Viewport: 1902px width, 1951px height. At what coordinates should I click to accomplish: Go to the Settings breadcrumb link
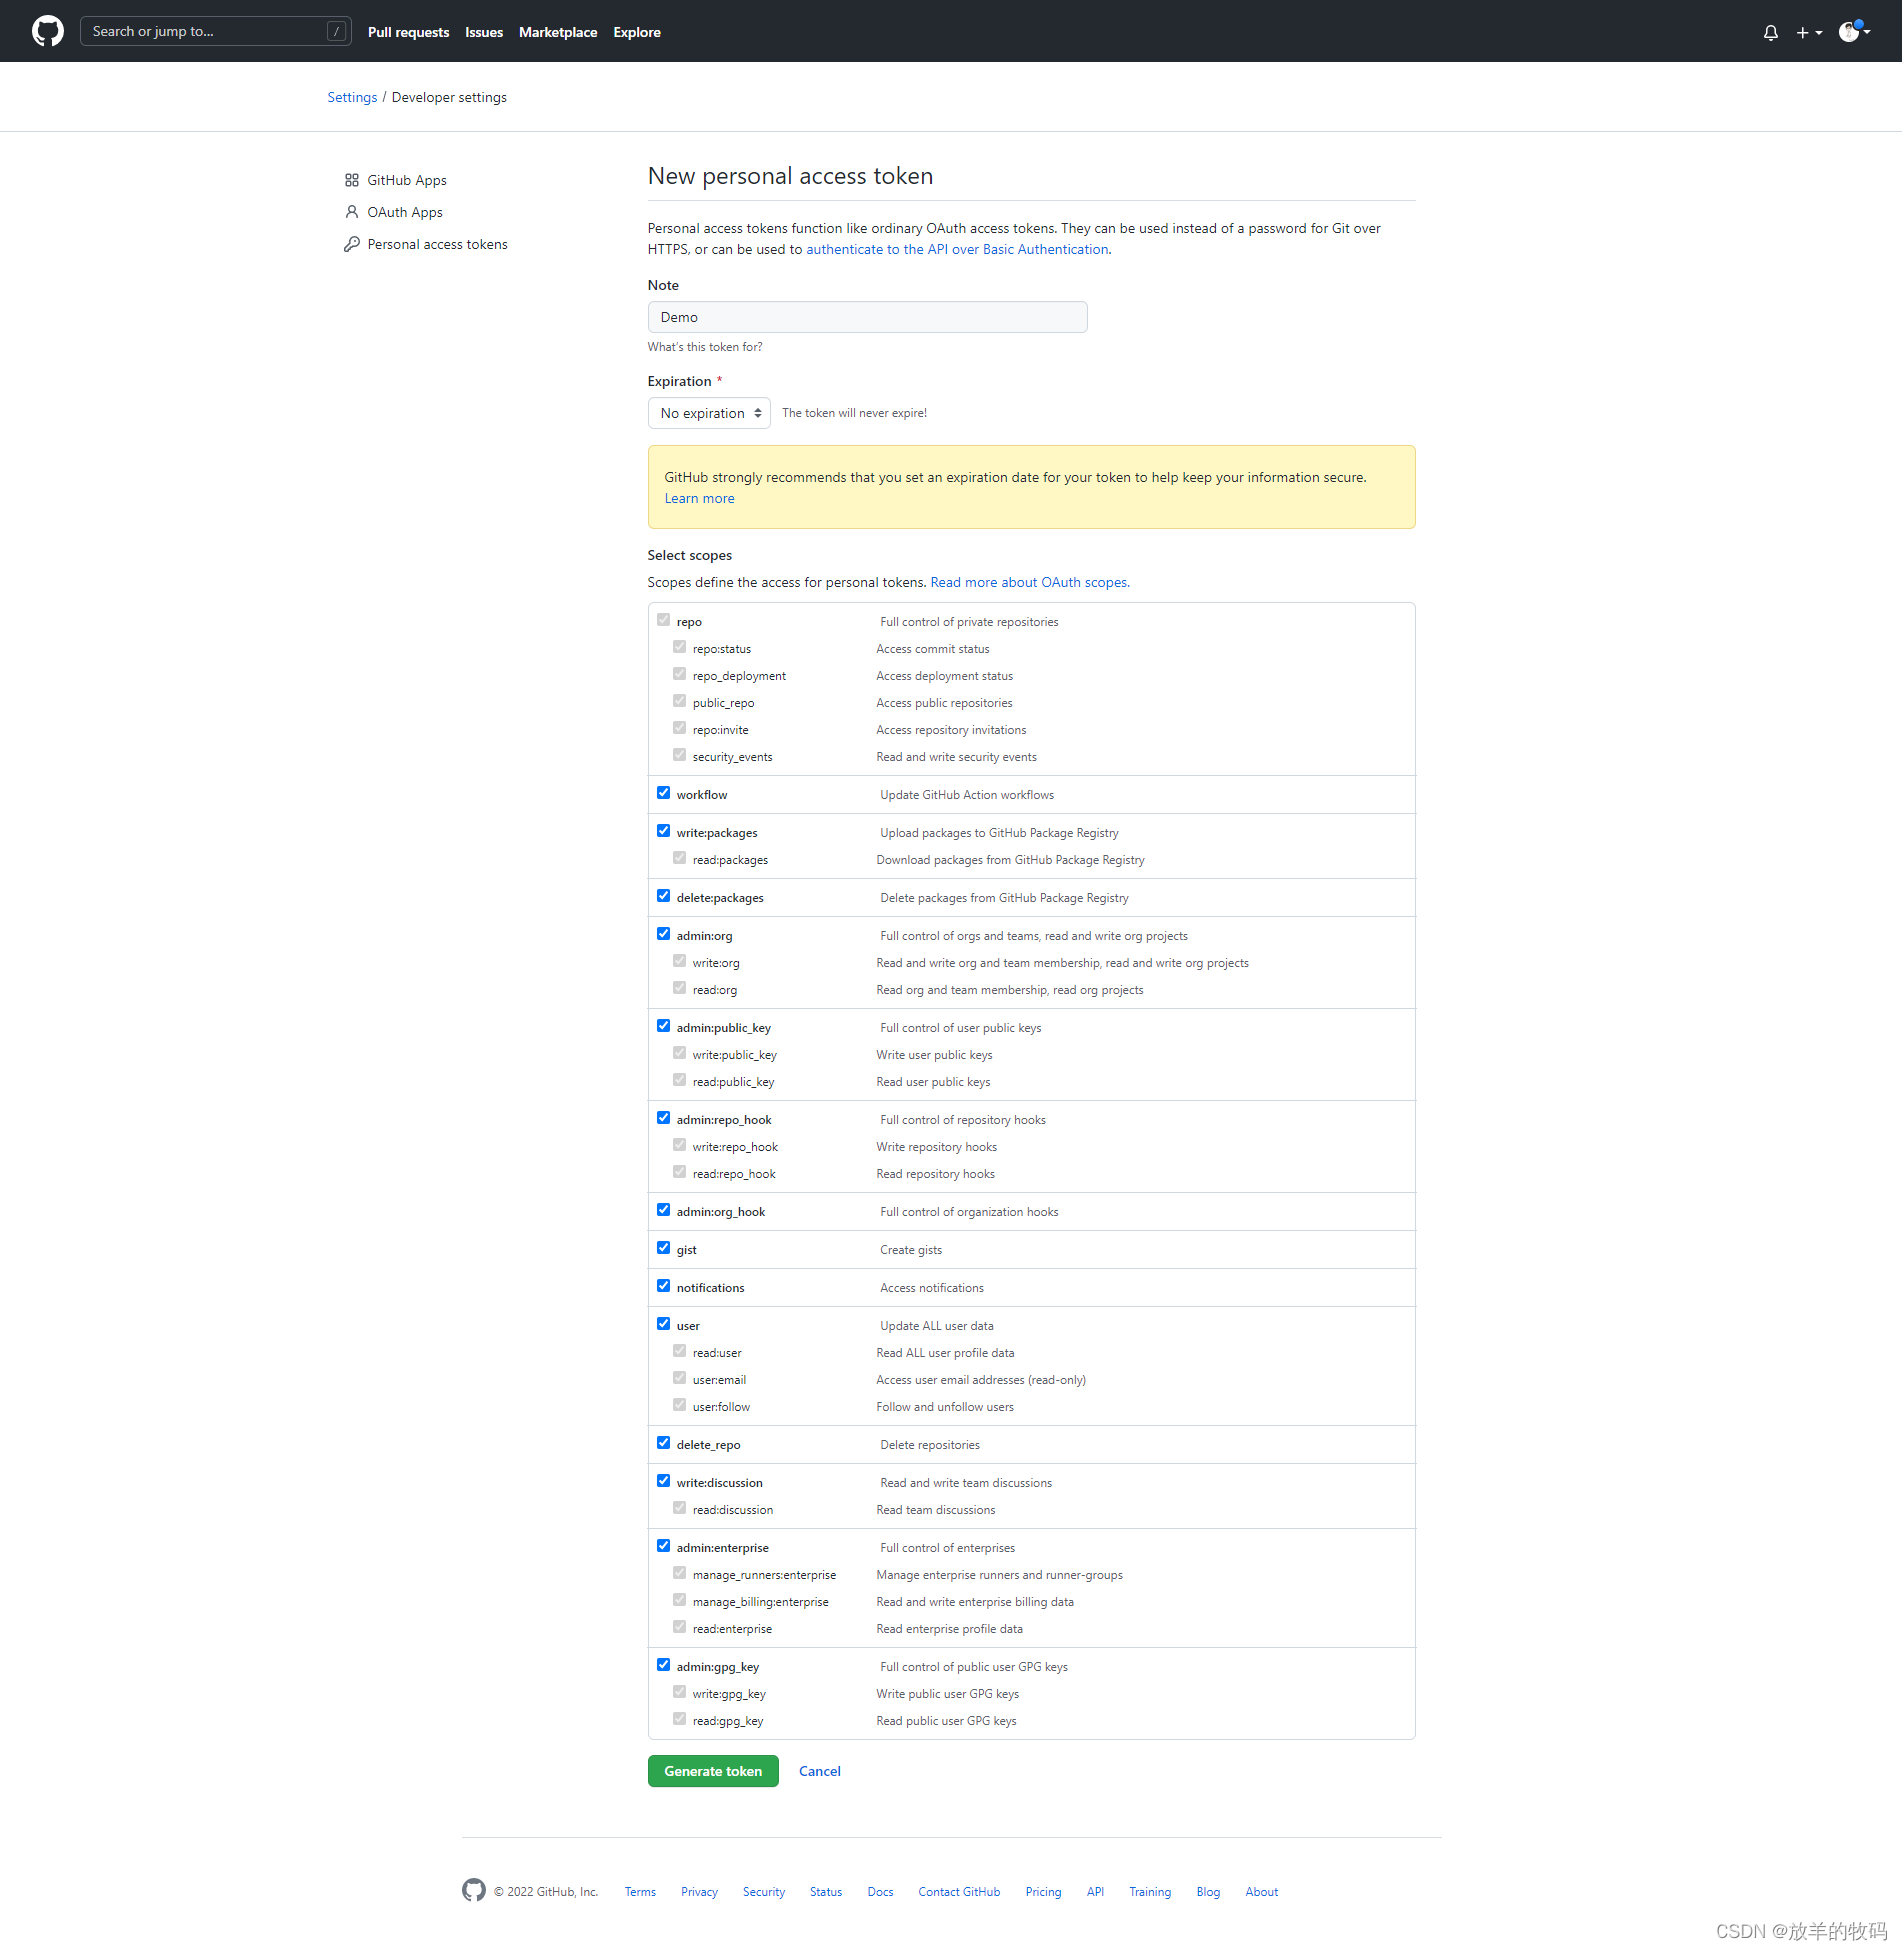352,97
